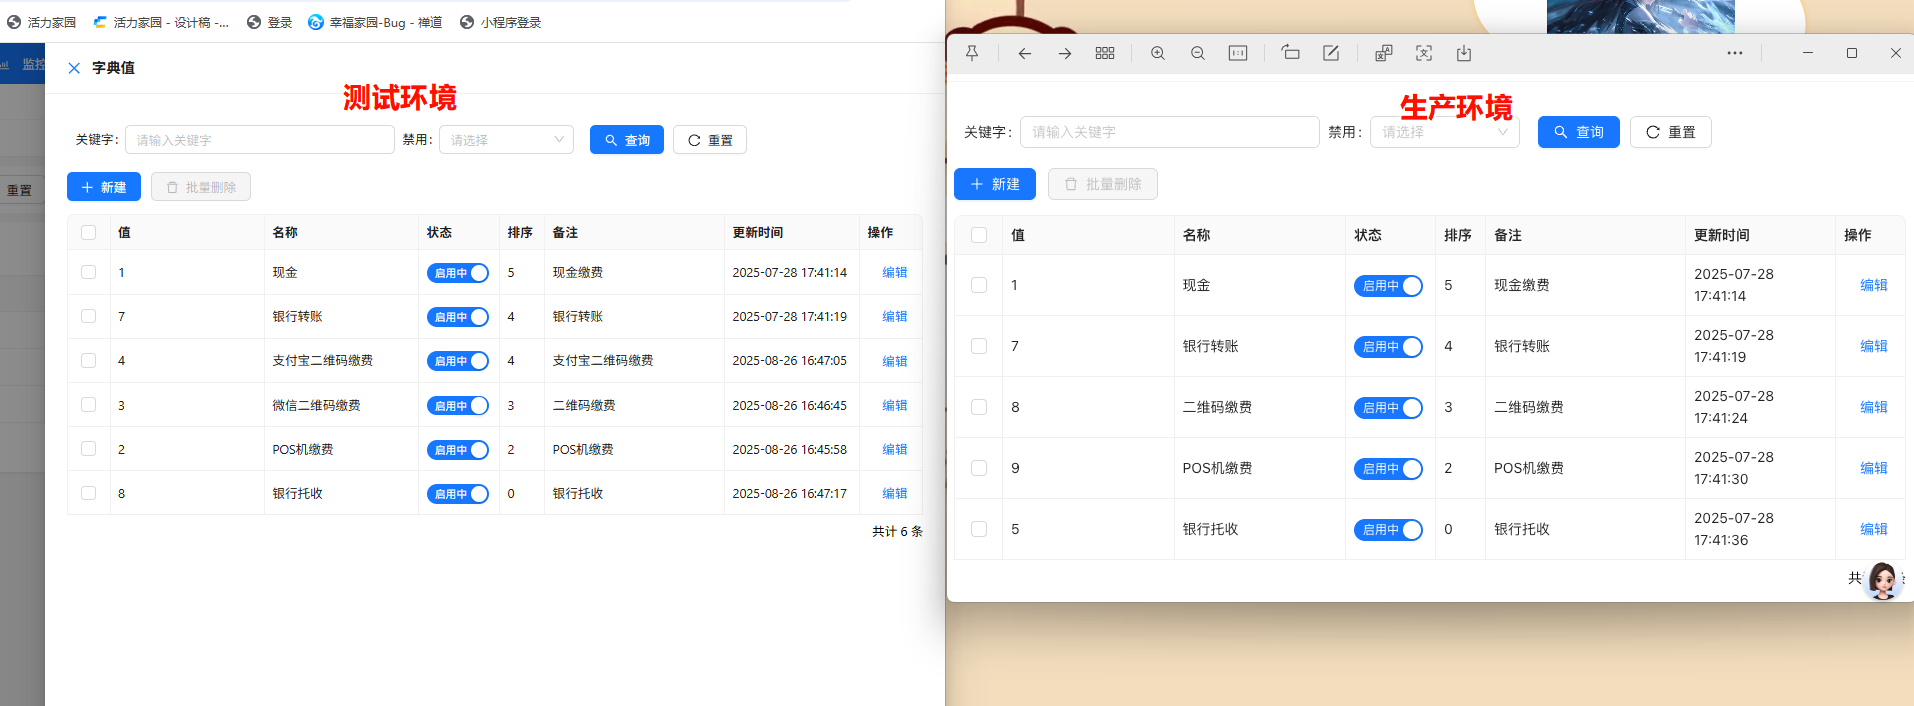Check 银行托收 row in test table
The image size is (1914, 706).
tap(89, 493)
